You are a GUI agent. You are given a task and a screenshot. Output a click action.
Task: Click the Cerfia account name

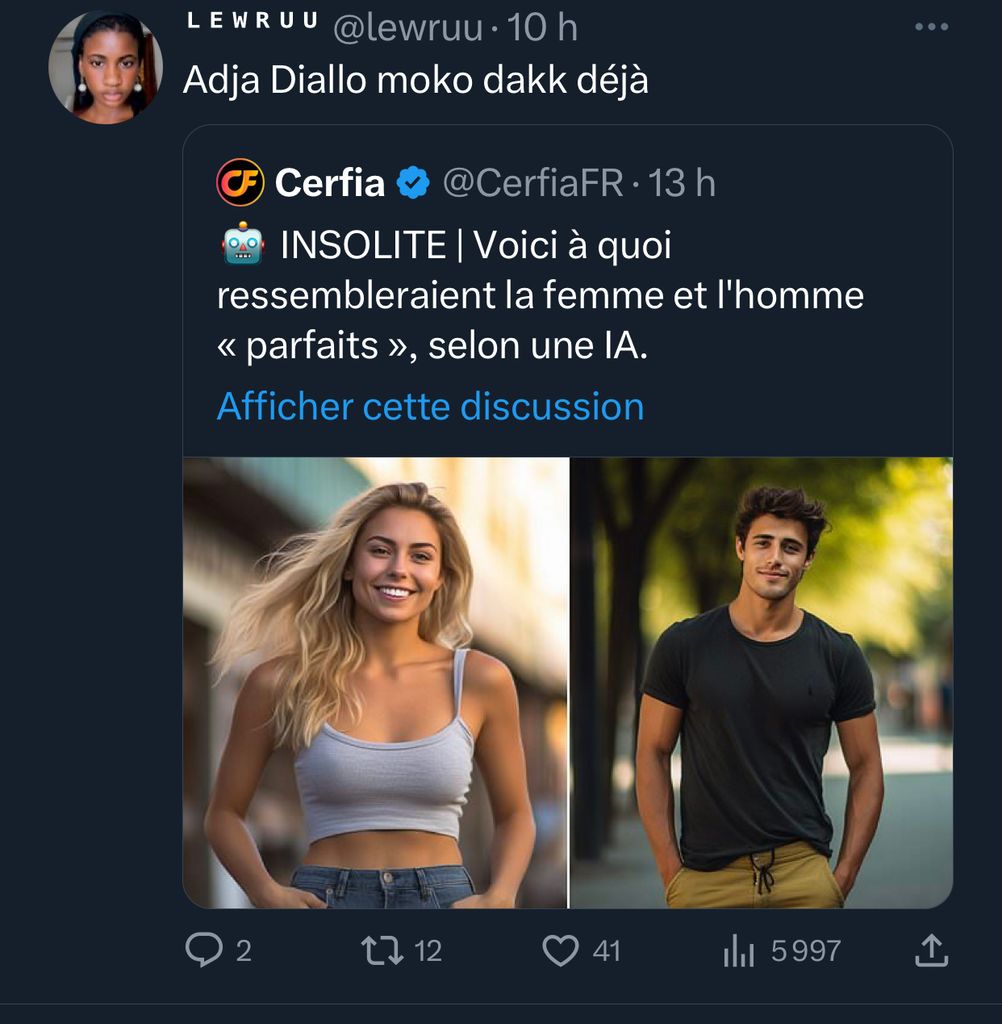point(330,183)
